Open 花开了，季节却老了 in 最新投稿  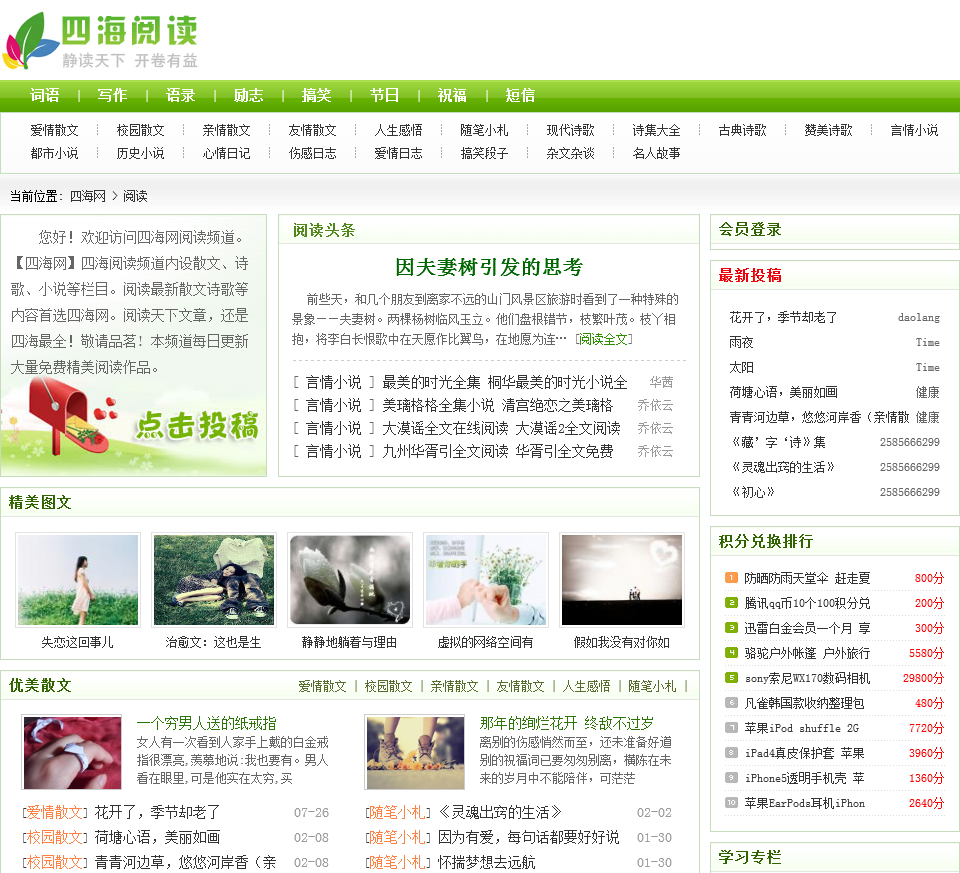783,317
